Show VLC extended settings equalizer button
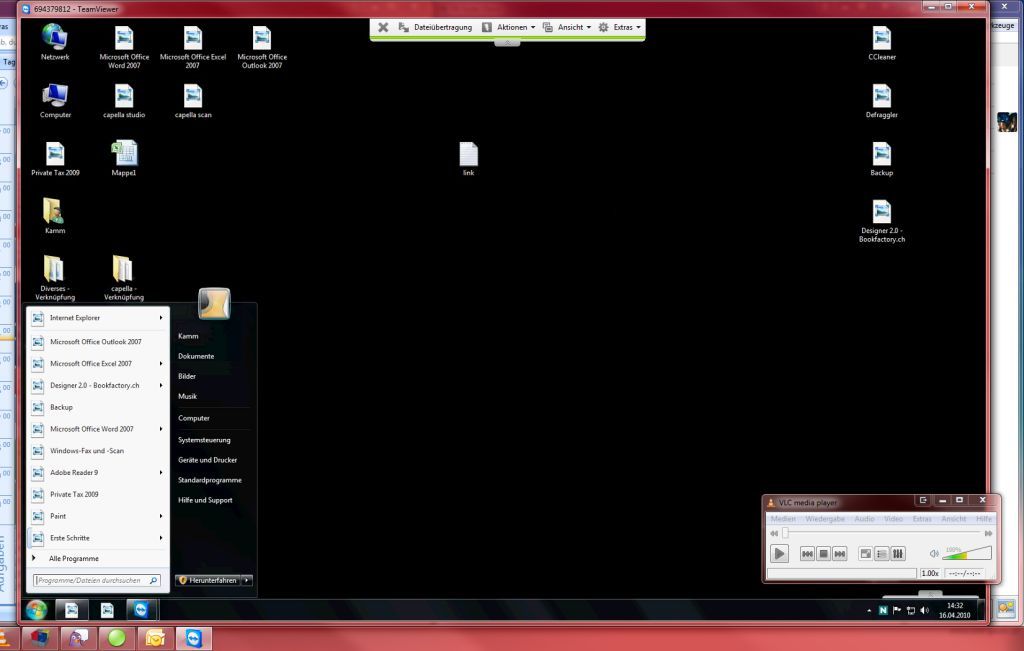This screenshot has width=1024, height=651. click(x=898, y=554)
